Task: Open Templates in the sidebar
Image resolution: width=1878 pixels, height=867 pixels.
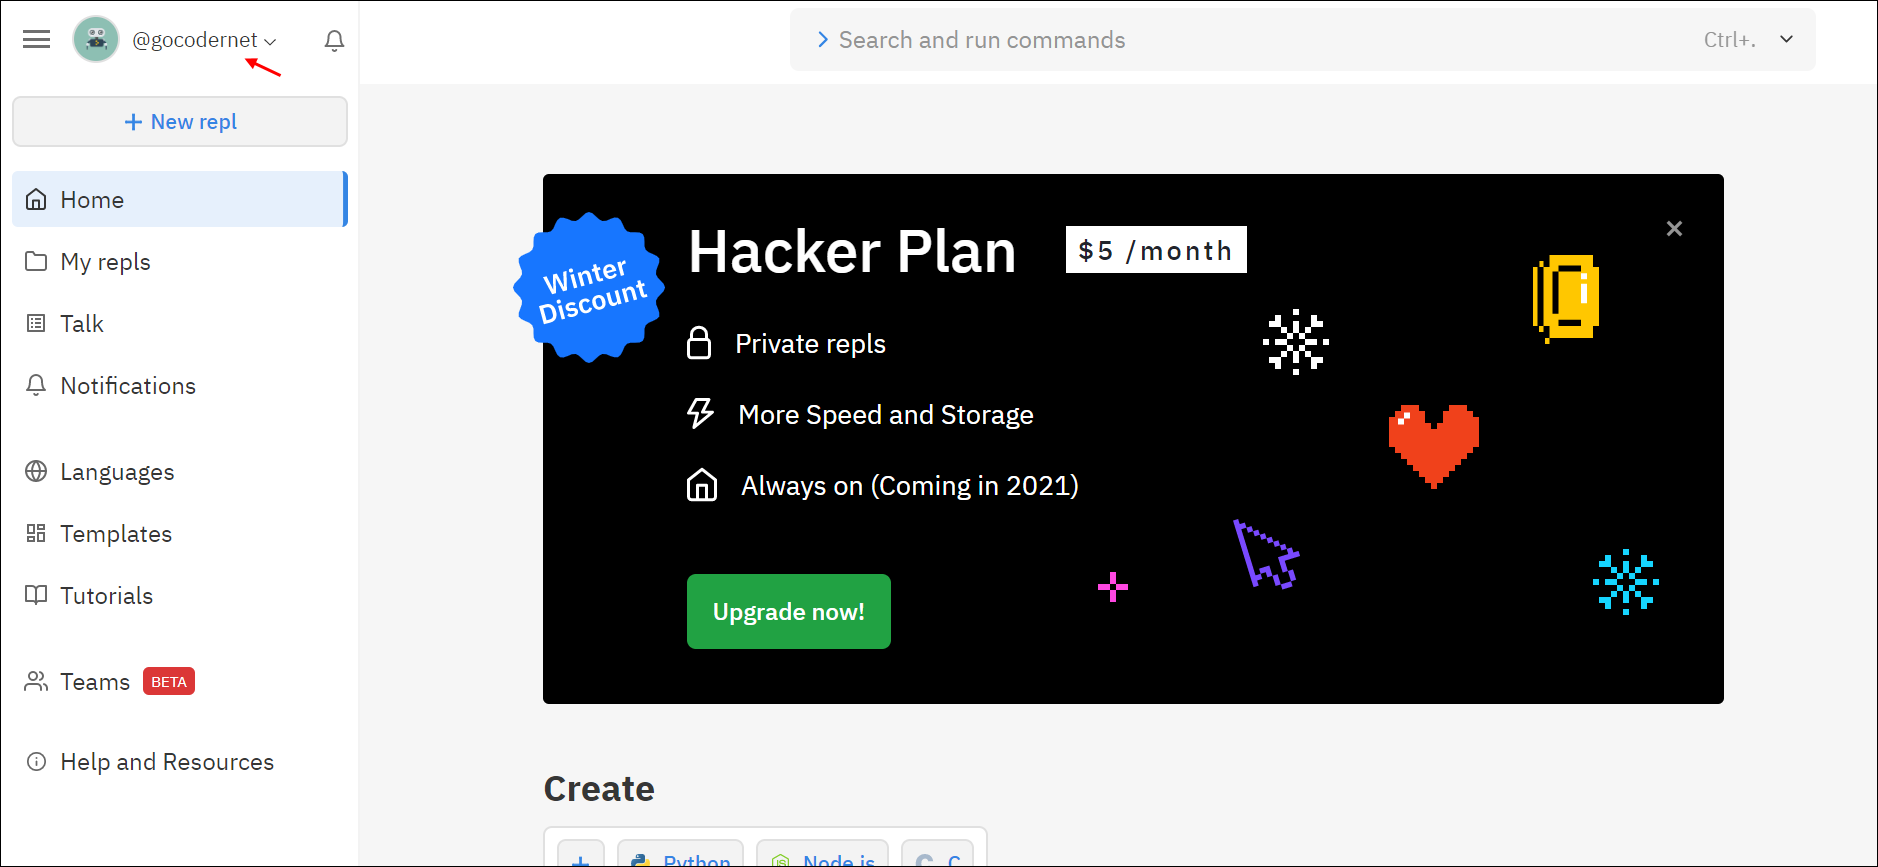Action: [180, 533]
